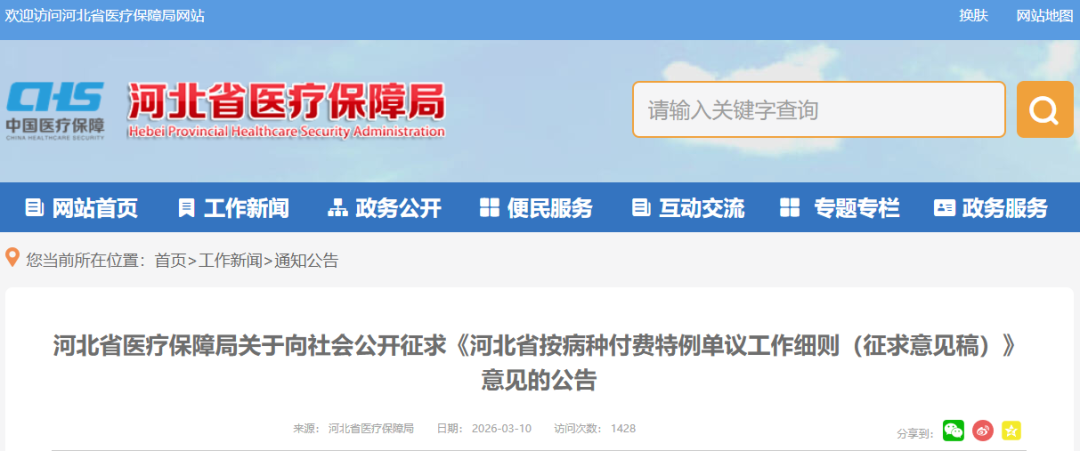Click the CHS China Healthcare Security logo
1080x451 pixels.
point(55,110)
